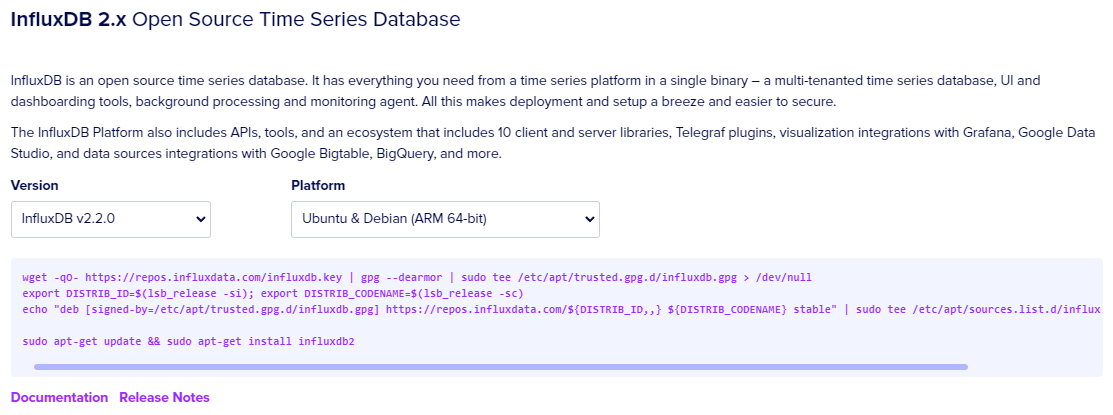This screenshot has height=415, width=1113.
Task: Click the Version label
Action: [x=35, y=186]
